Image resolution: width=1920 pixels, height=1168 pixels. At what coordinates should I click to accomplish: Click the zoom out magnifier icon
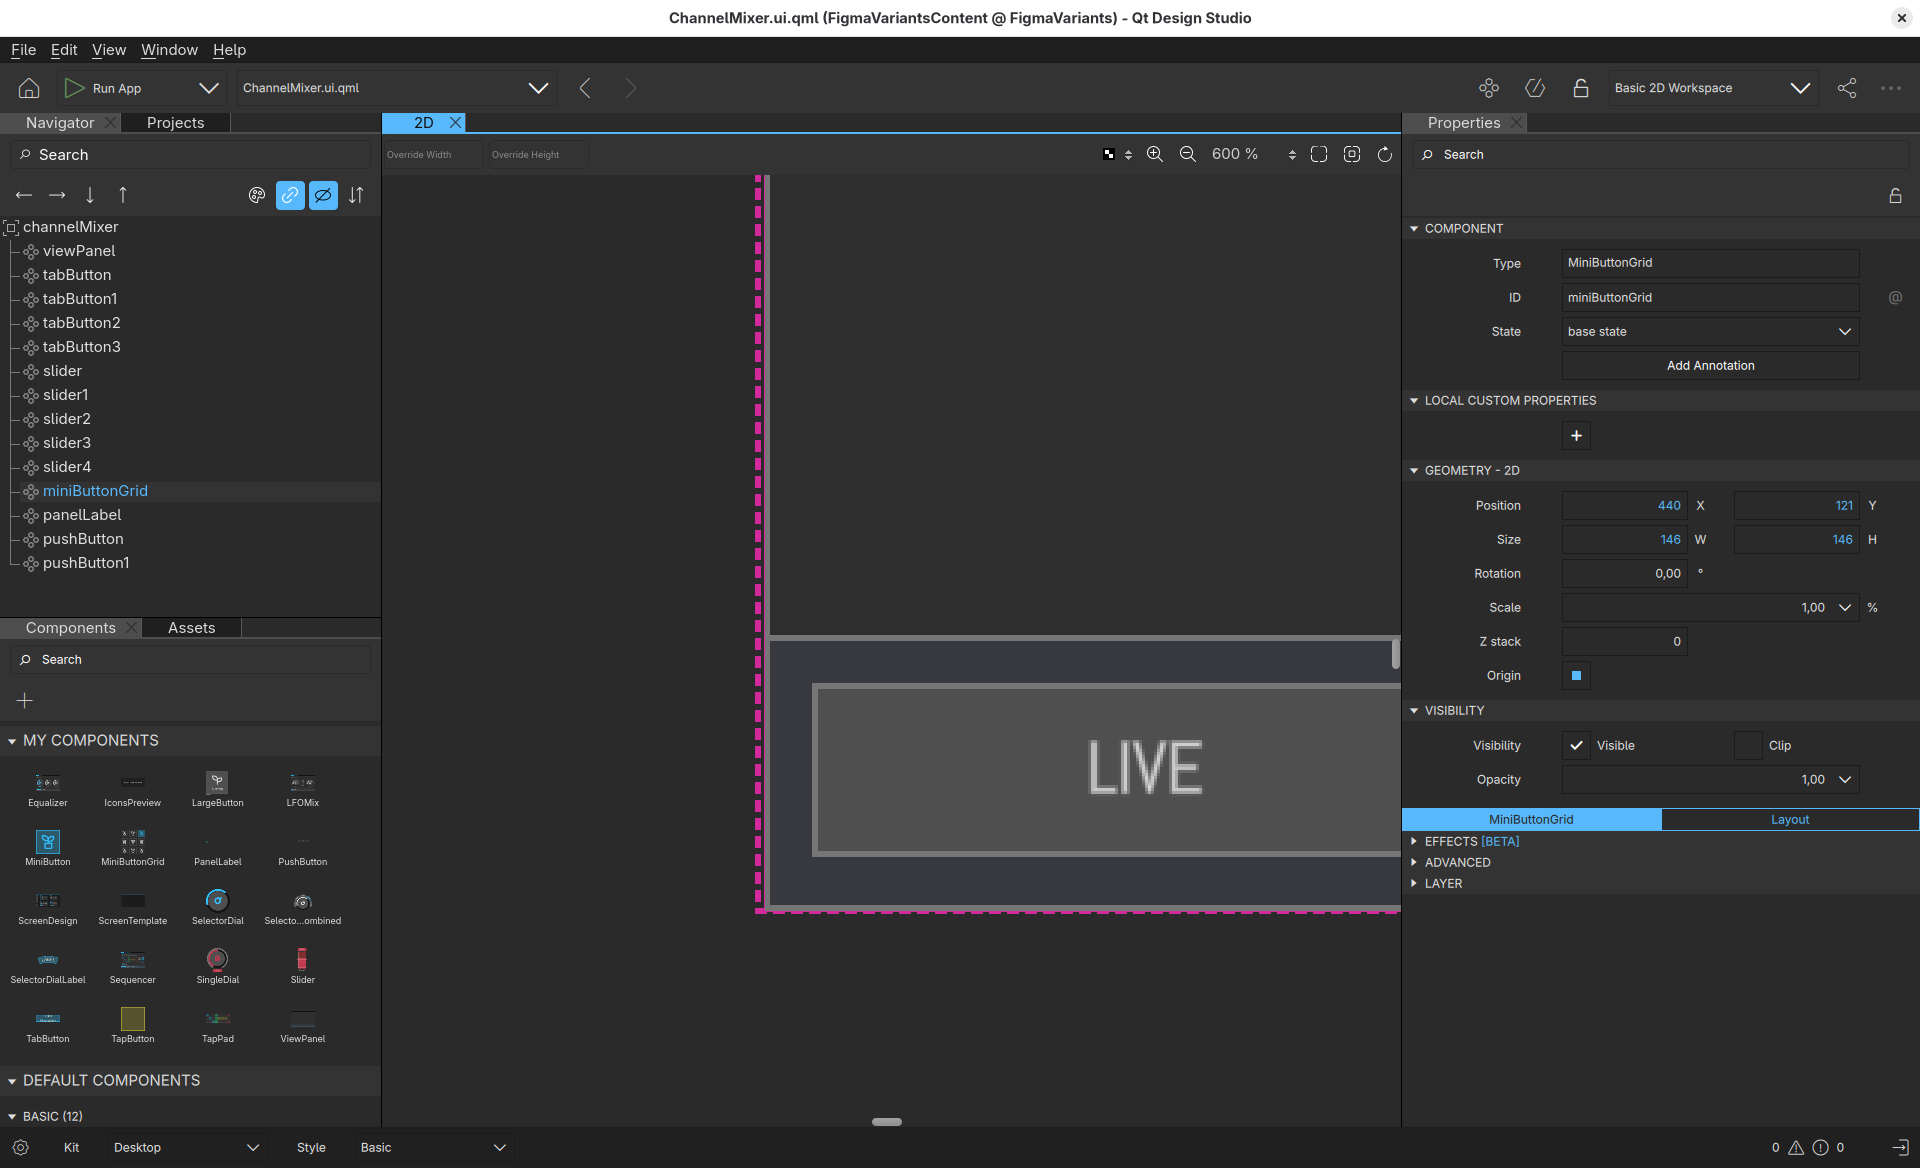1188,154
